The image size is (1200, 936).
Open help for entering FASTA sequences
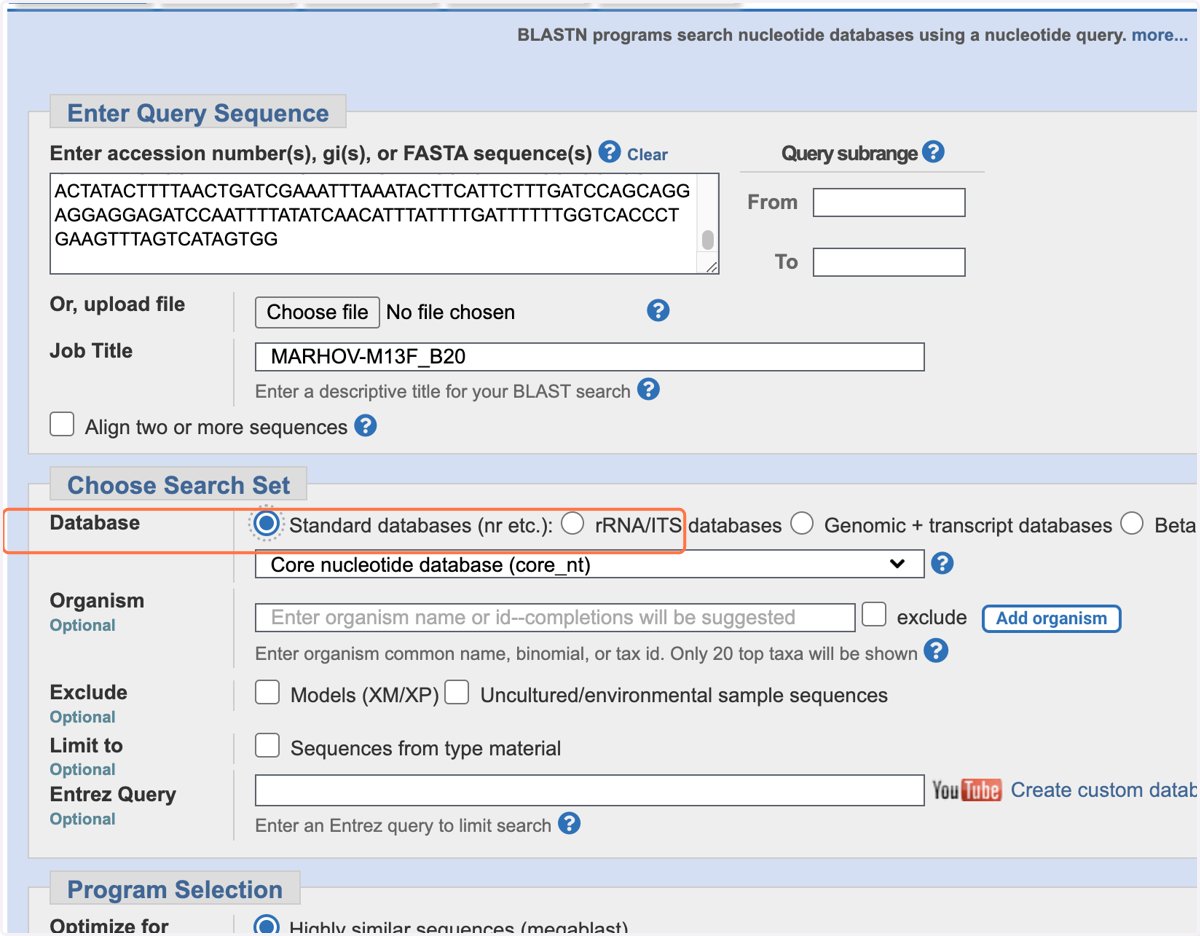click(x=609, y=153)
